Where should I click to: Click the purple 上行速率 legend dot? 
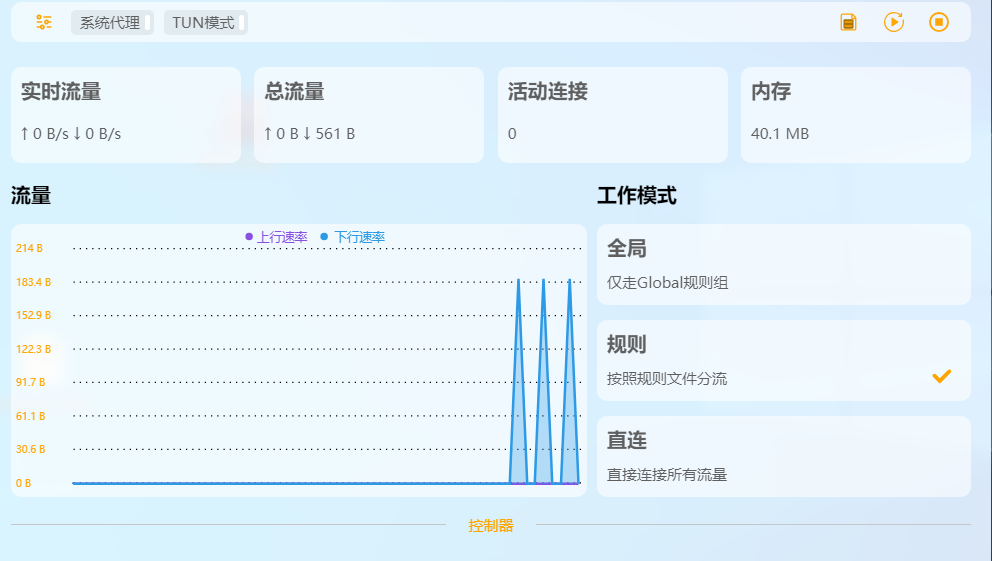click(x=249, y=237)
